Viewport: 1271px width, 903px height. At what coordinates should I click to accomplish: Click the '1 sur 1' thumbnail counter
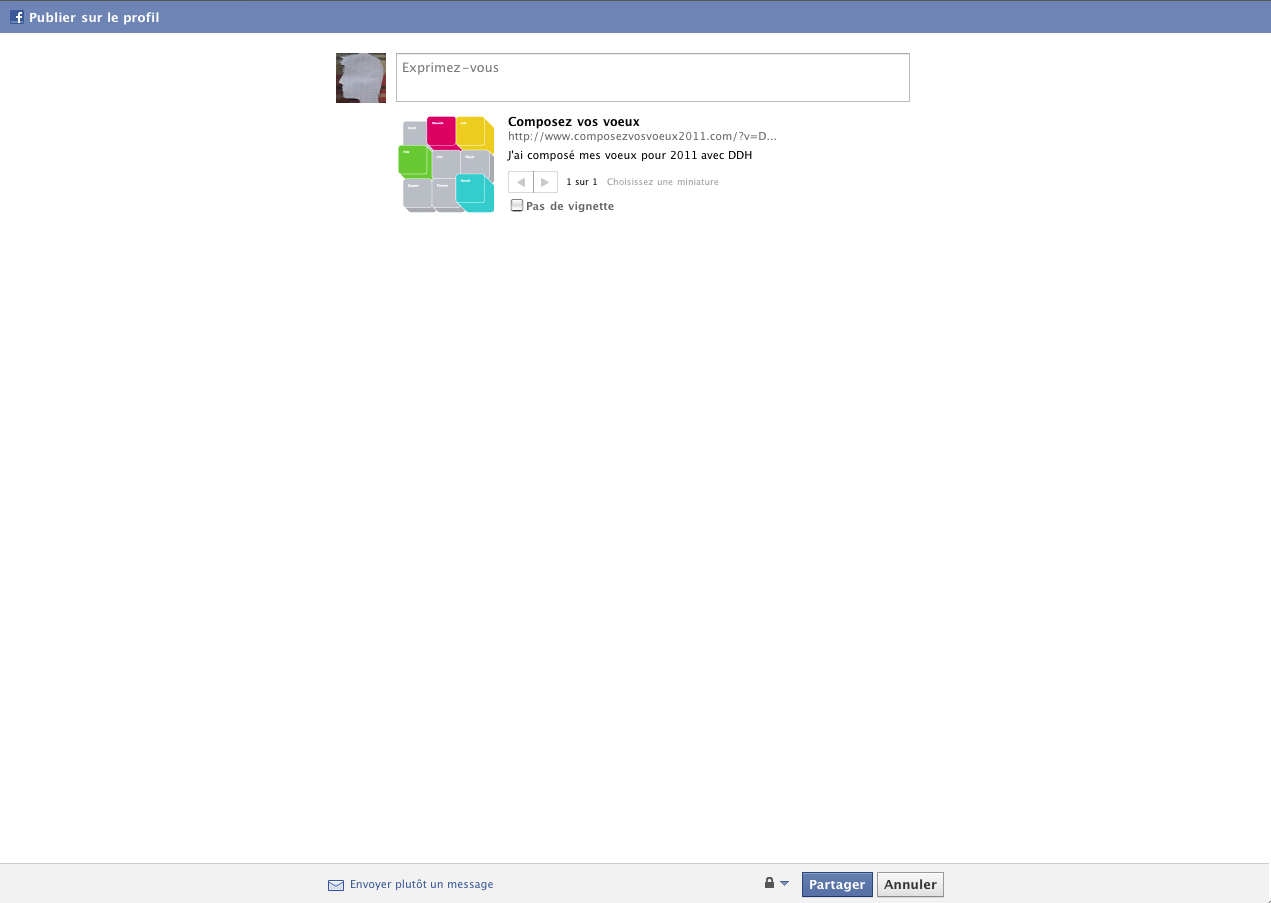coord(581,182)
